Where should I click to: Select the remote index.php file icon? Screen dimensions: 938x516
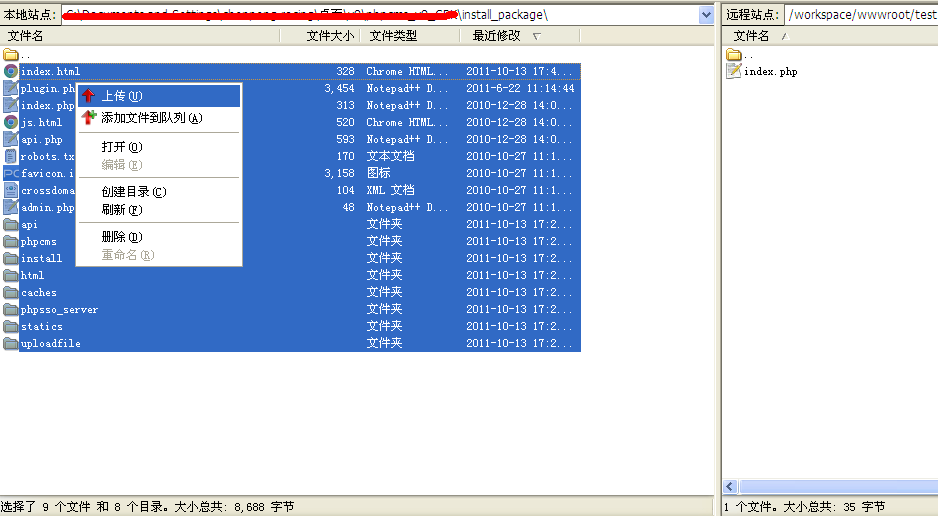[x=733, y=72]
